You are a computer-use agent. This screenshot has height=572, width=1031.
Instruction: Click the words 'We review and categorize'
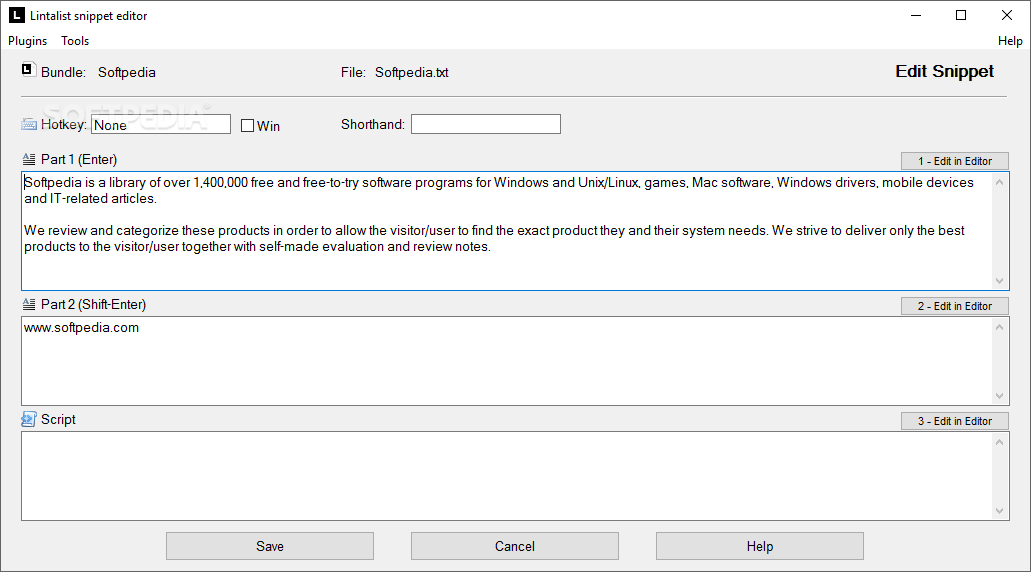coord(101,231)
